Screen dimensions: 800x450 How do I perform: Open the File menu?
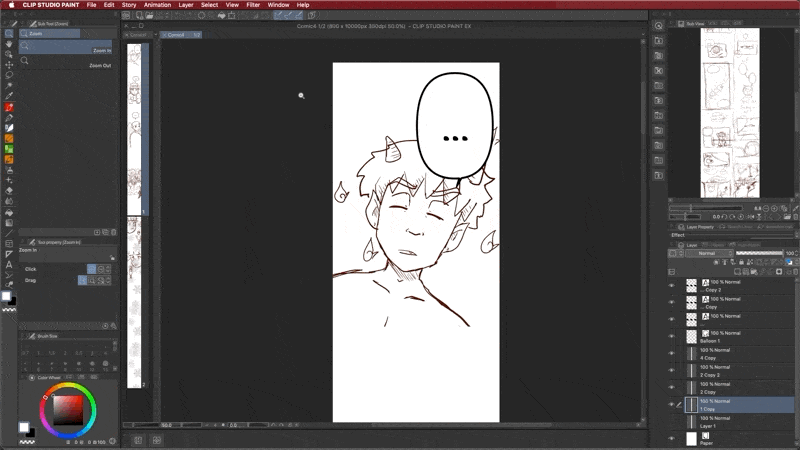pos(91,5)
